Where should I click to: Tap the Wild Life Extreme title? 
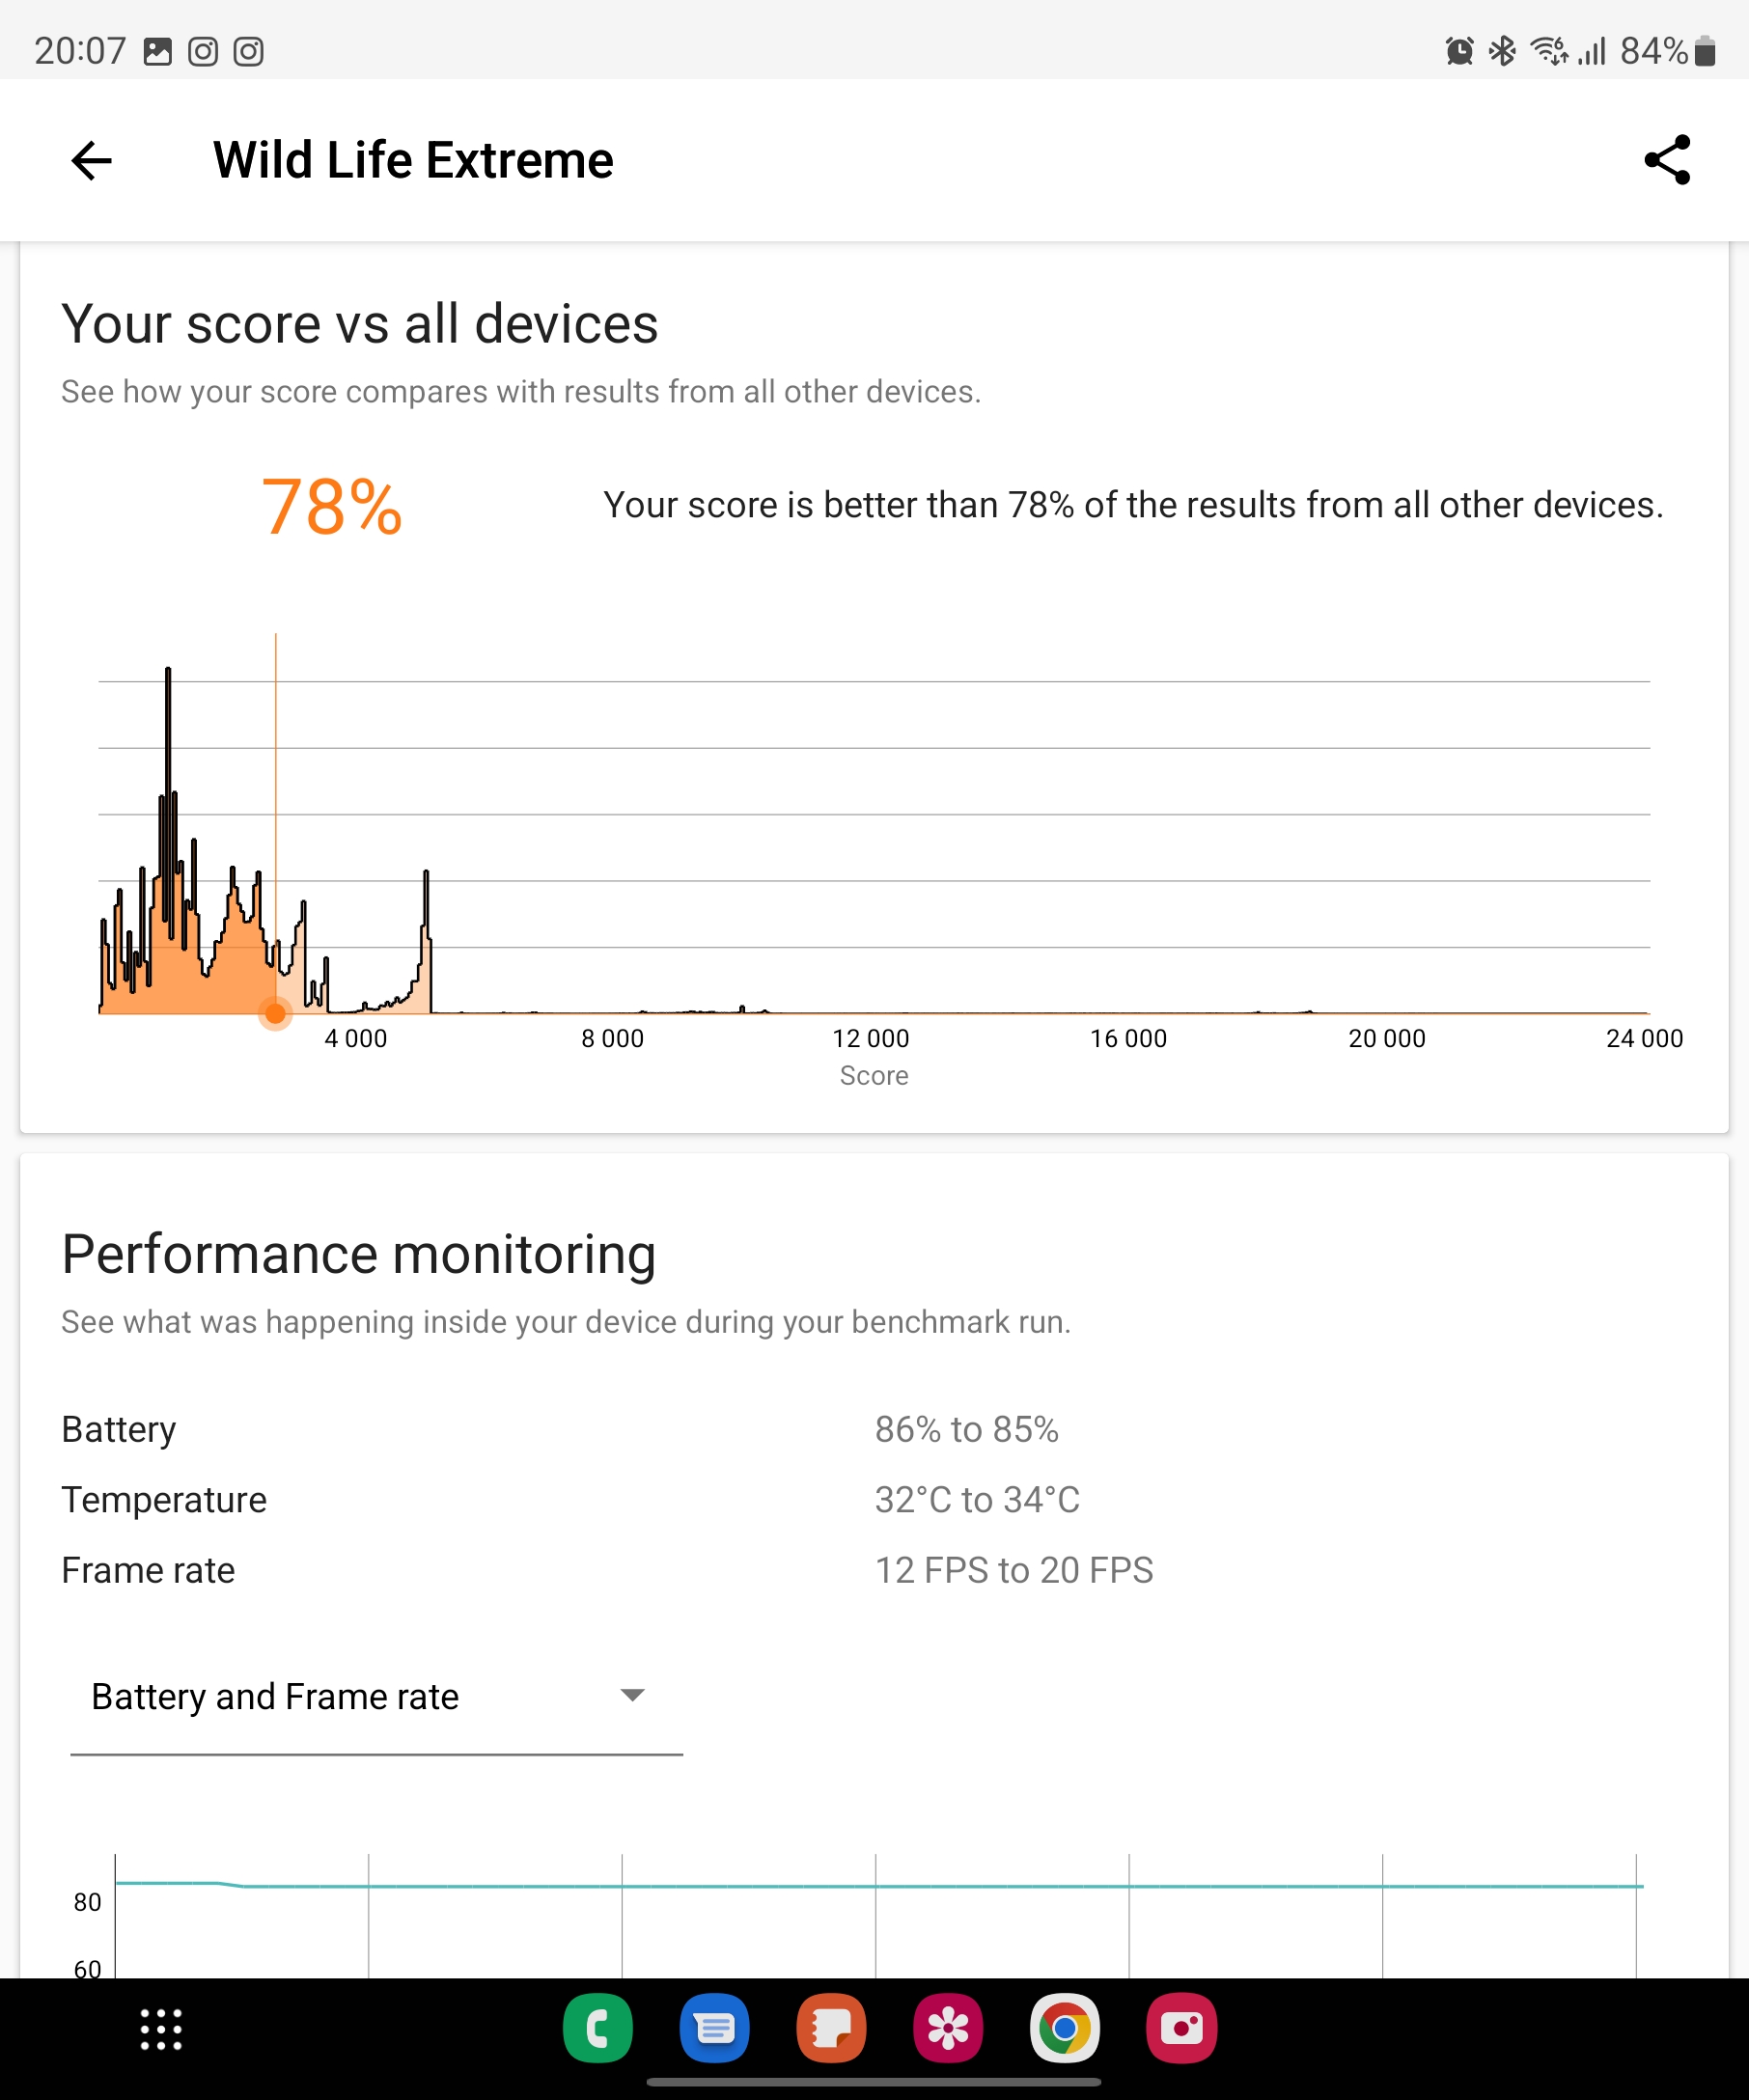[x=413, y=161]
